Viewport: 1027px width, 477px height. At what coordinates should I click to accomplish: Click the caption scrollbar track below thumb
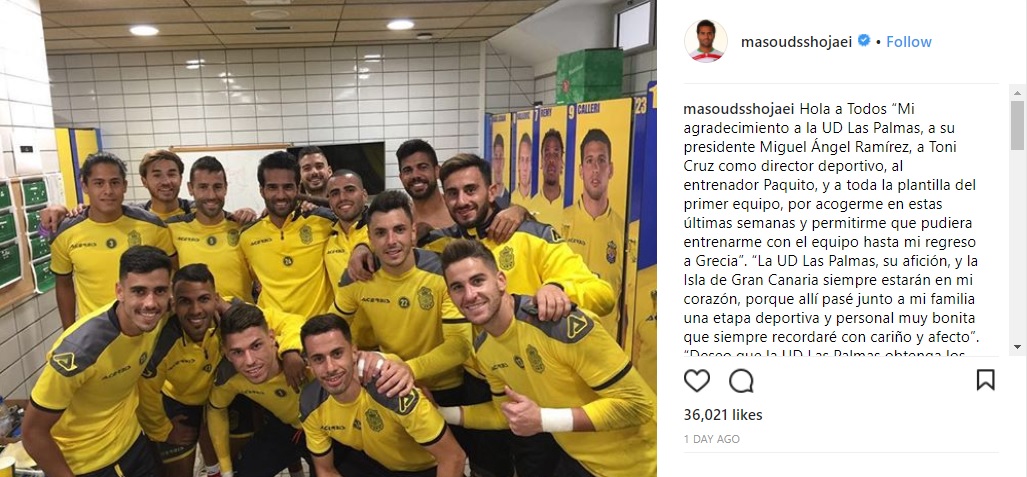point(1016,246)
